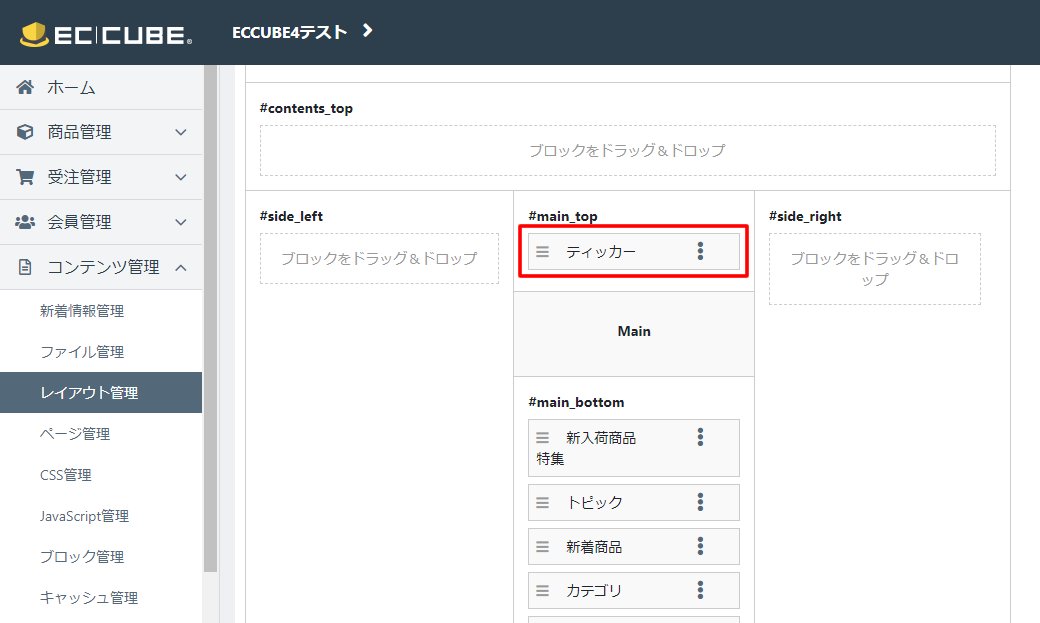Expand the 受注管理 chevron
The width and height of the screenshot is (1040, 623).
click(180, 177)
